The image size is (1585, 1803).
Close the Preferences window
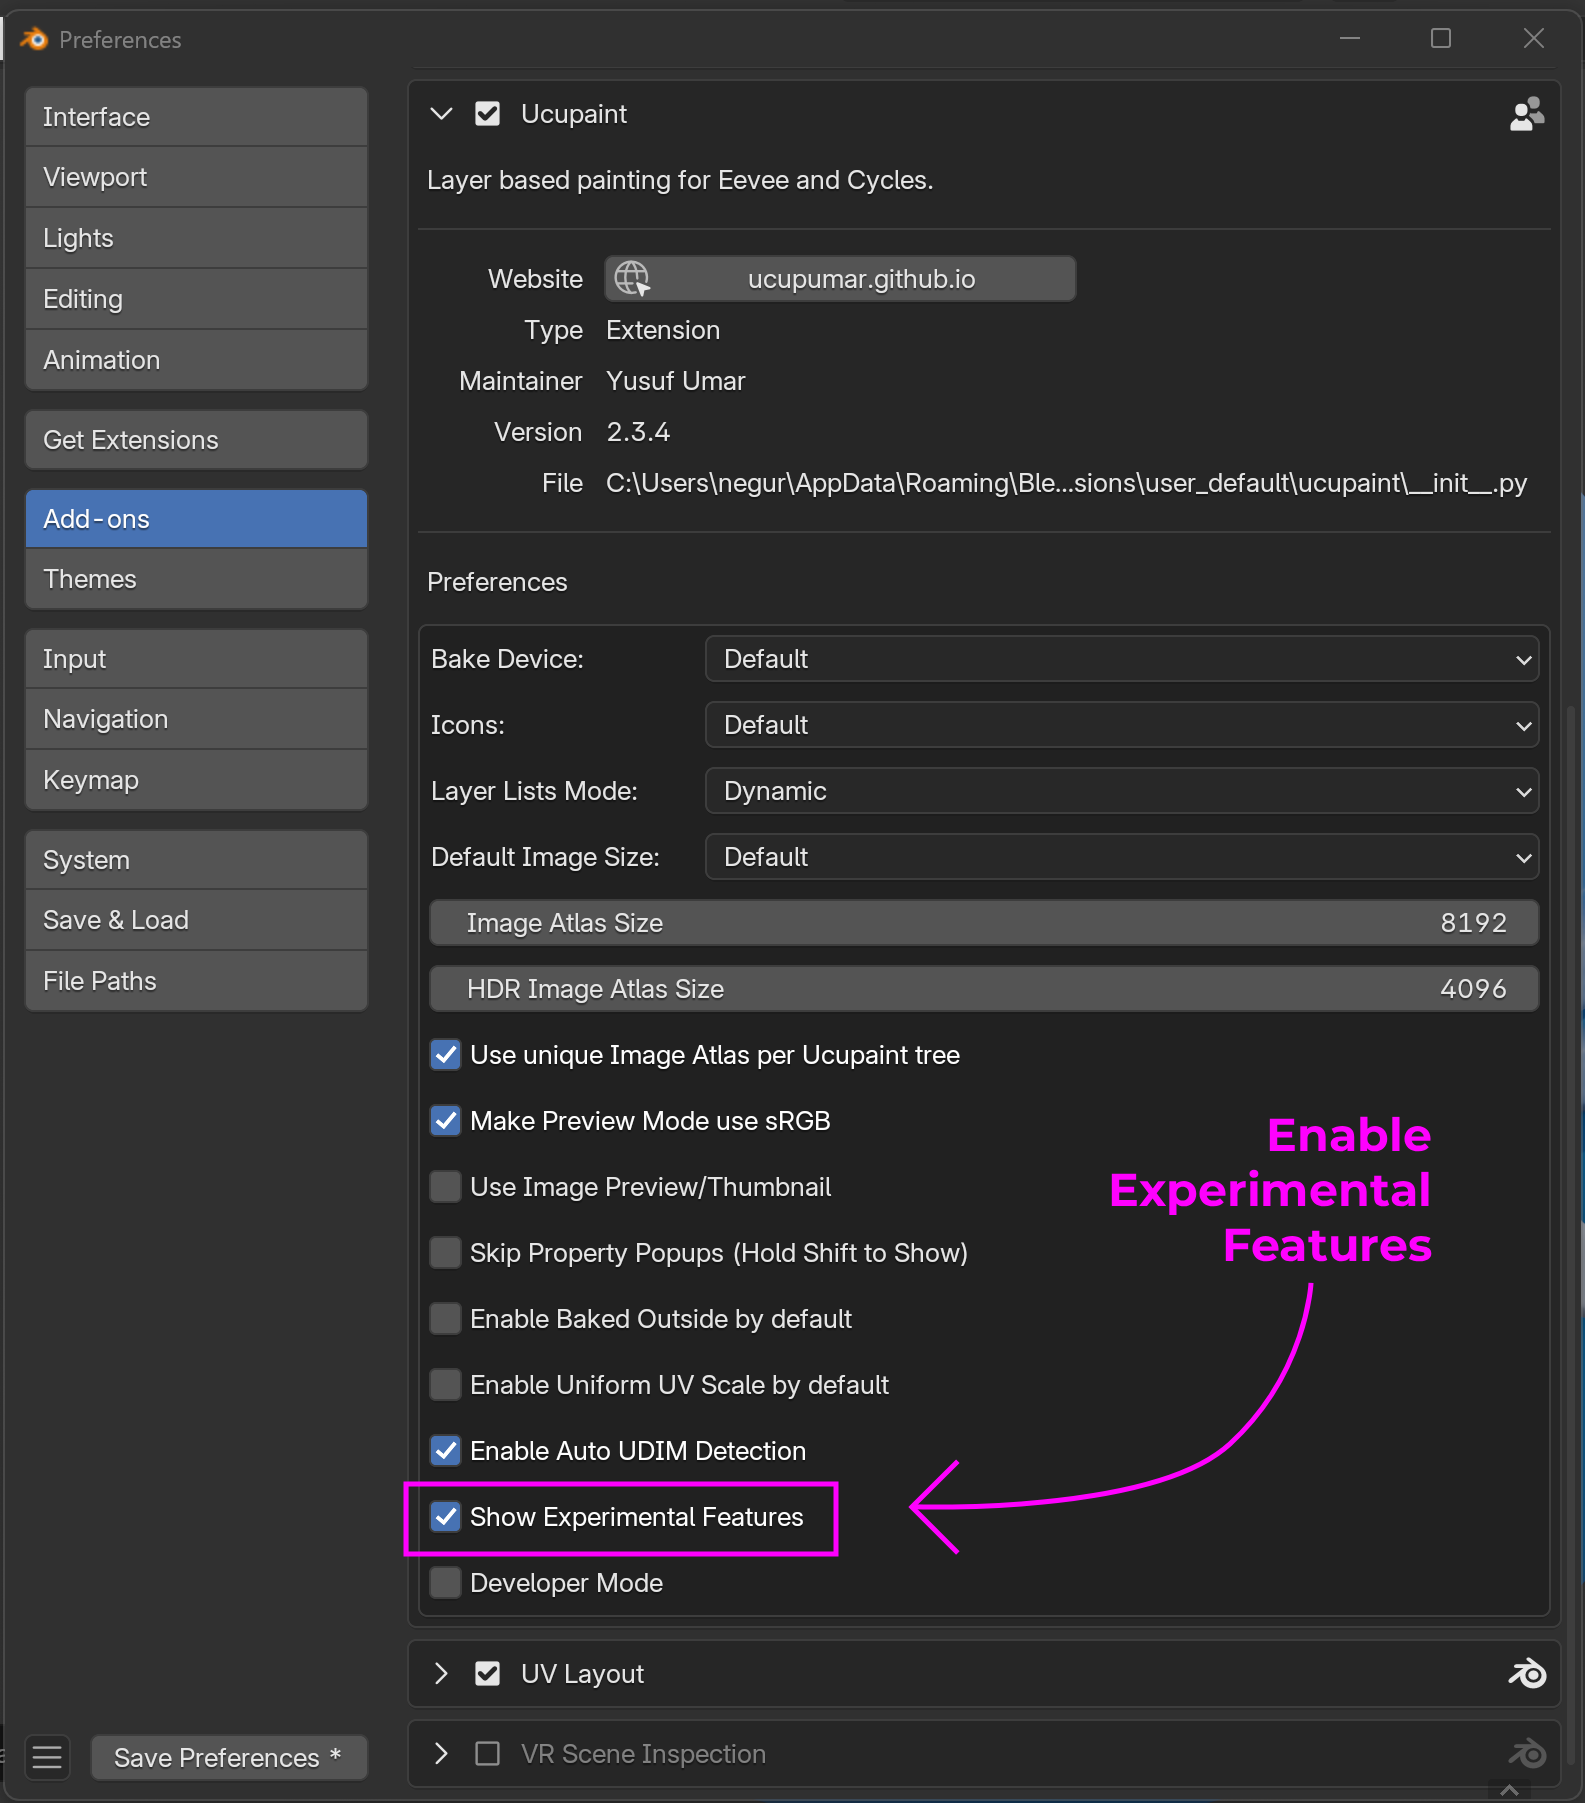[x=1534, y=39]
